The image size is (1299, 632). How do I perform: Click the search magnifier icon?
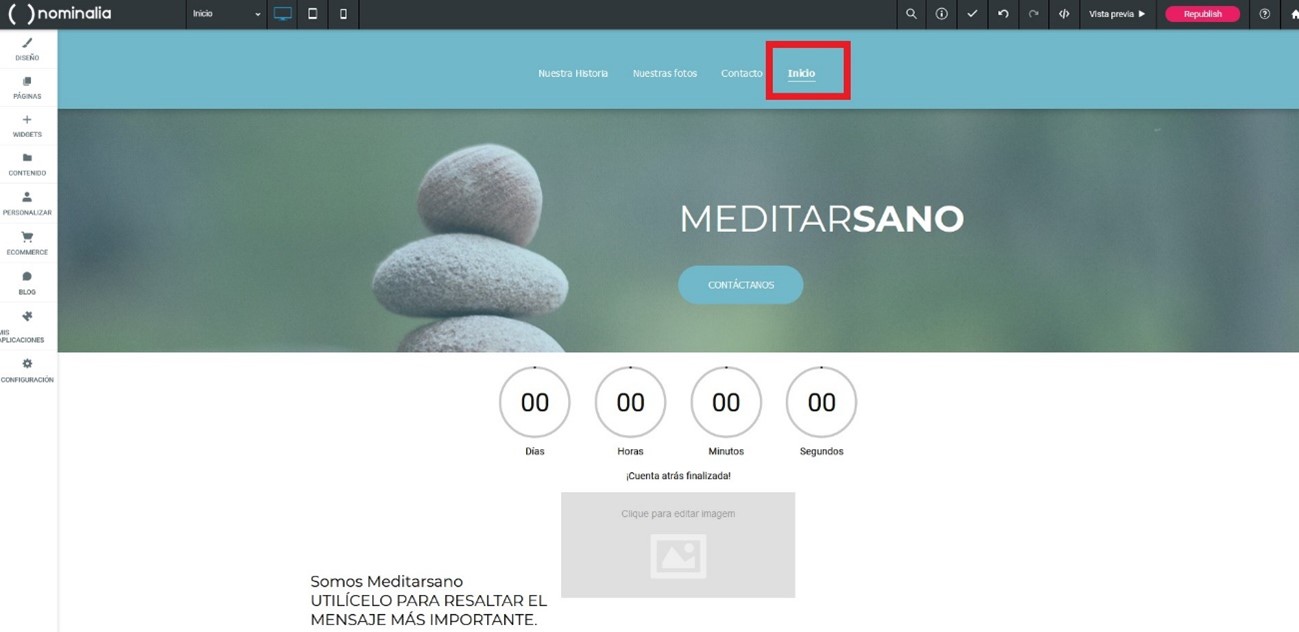click(911, 14)
